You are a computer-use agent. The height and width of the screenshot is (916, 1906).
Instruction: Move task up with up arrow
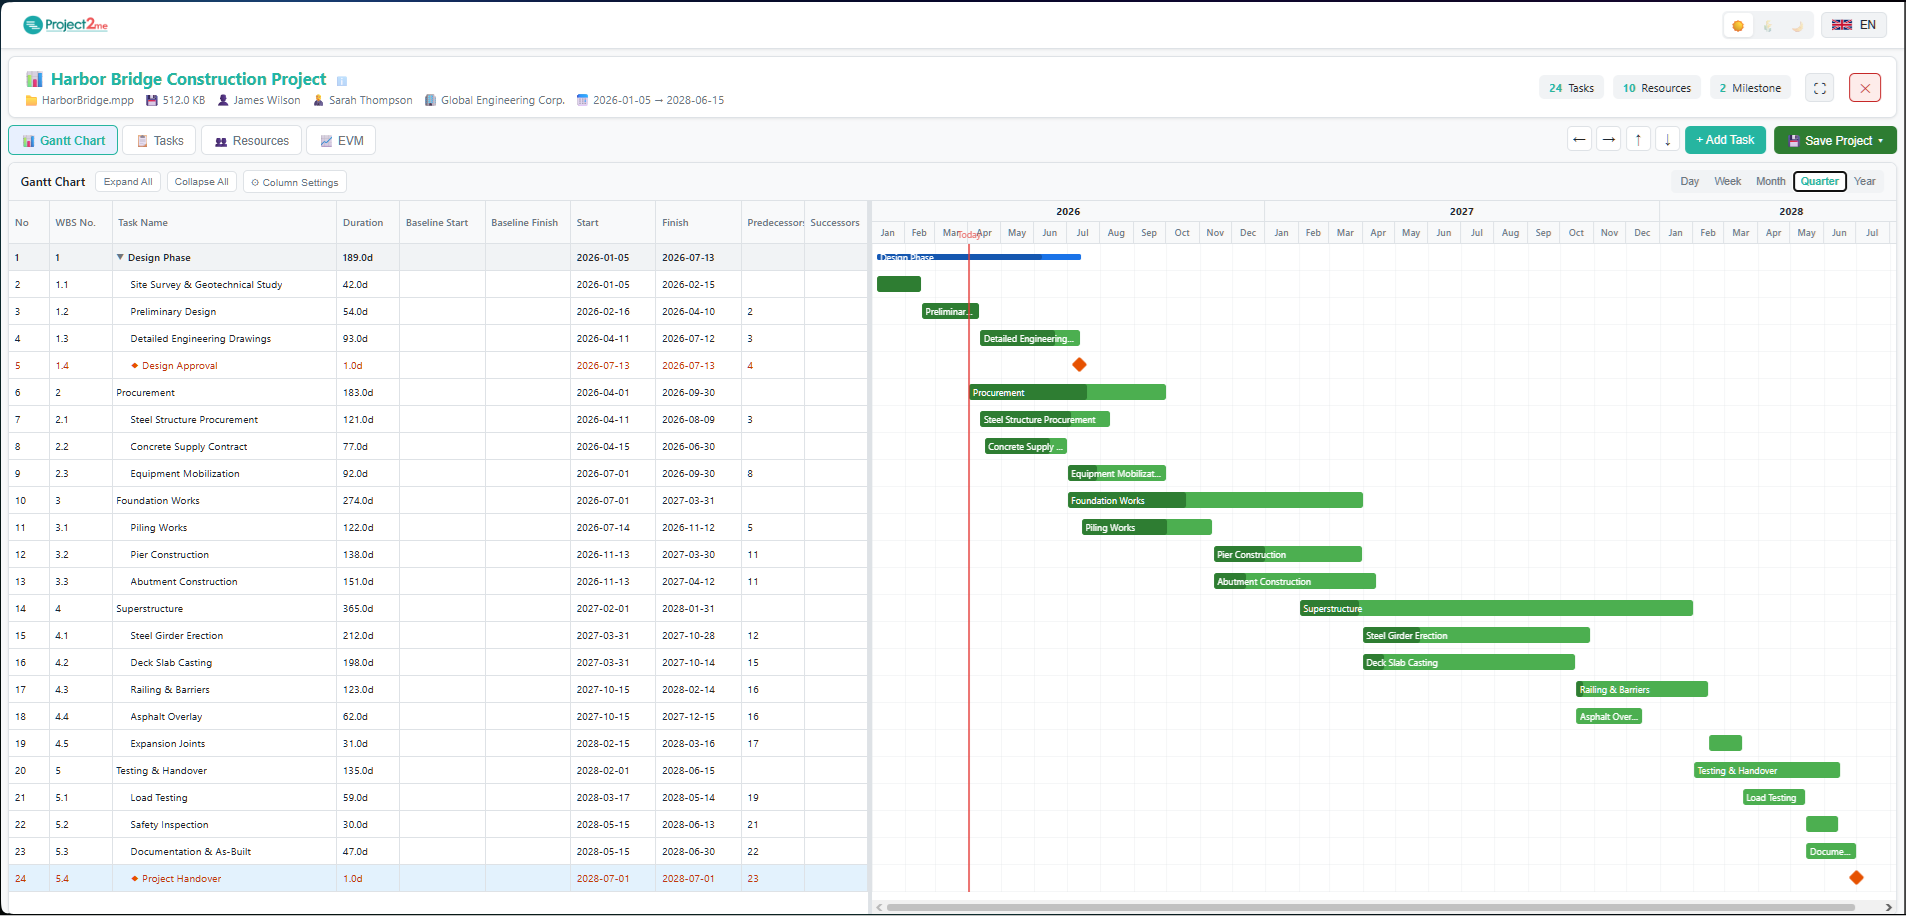tap(1638, 140)
